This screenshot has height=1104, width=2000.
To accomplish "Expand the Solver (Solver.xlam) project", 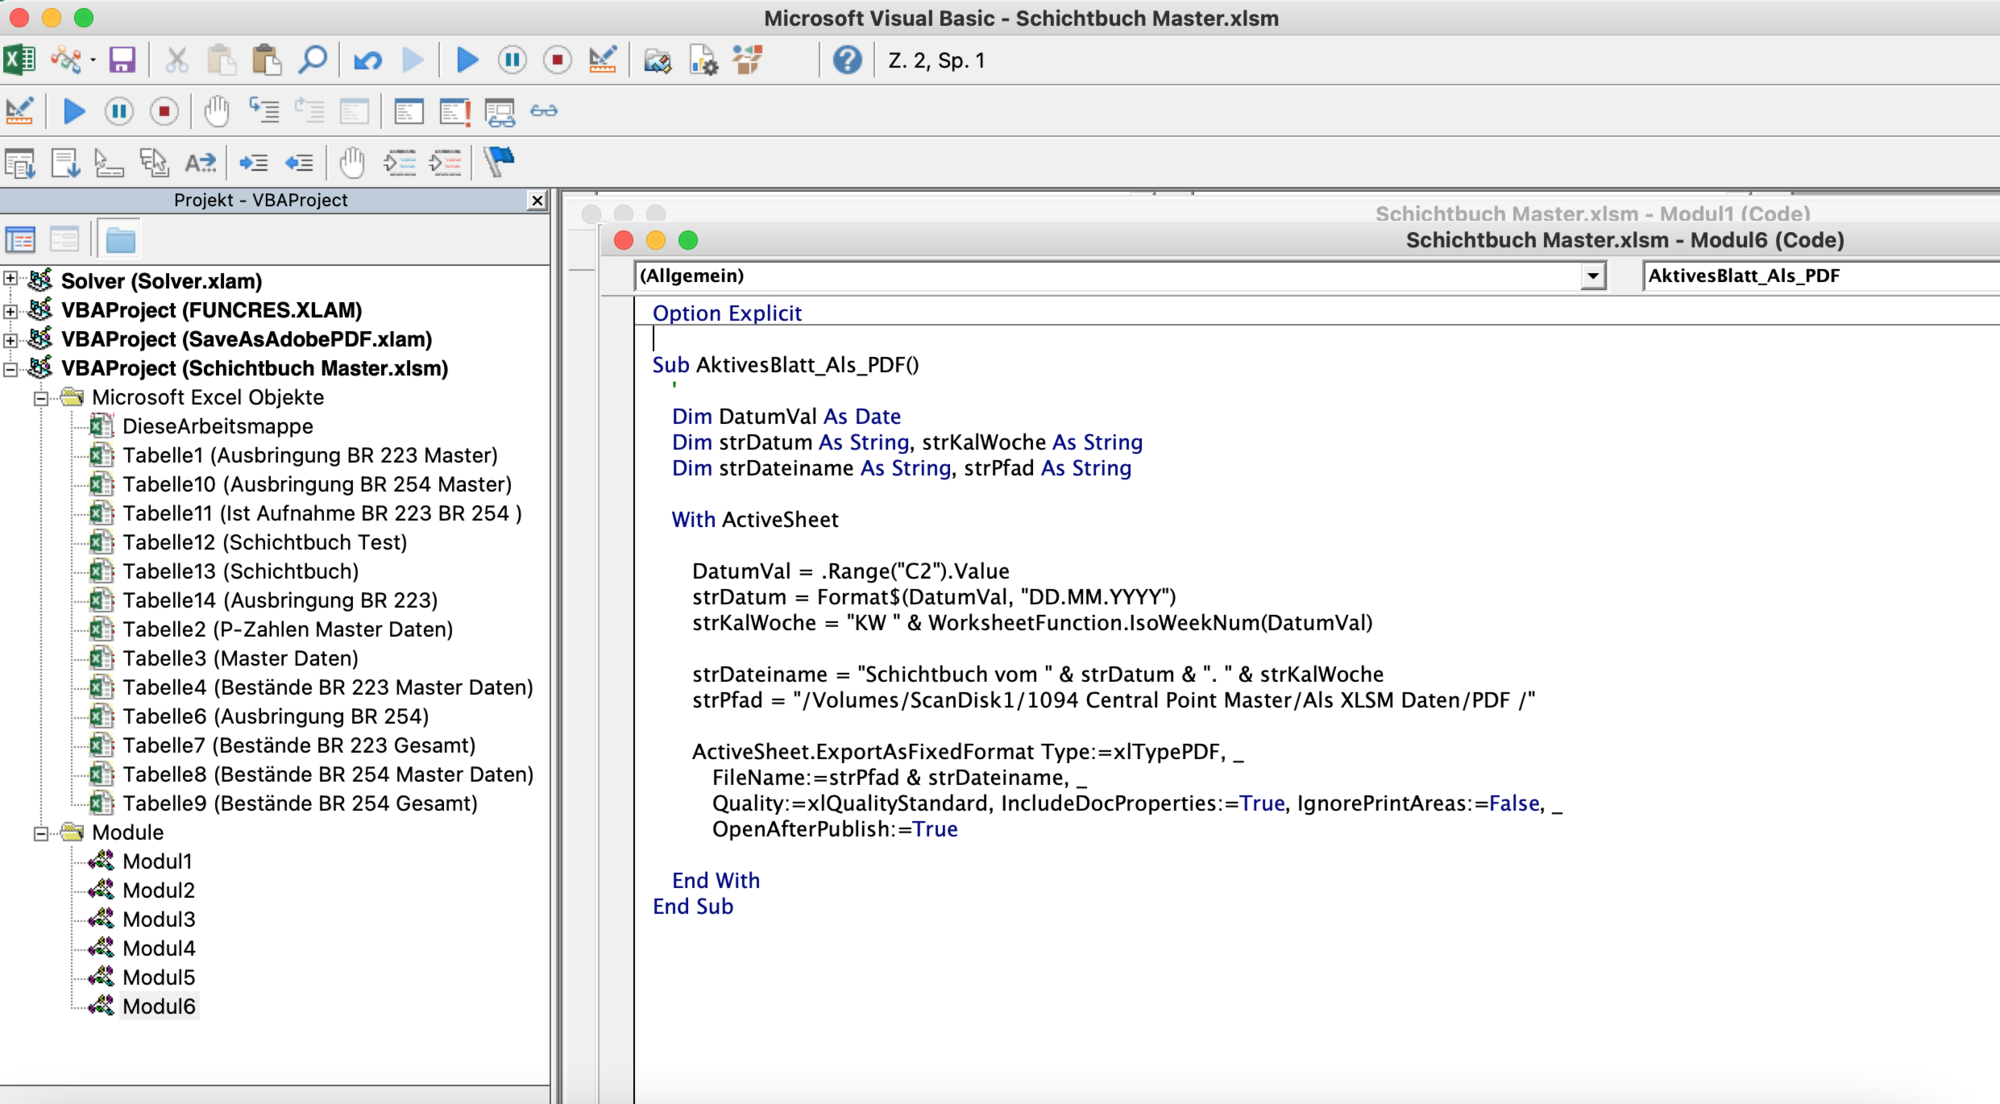I will (11, 280).
